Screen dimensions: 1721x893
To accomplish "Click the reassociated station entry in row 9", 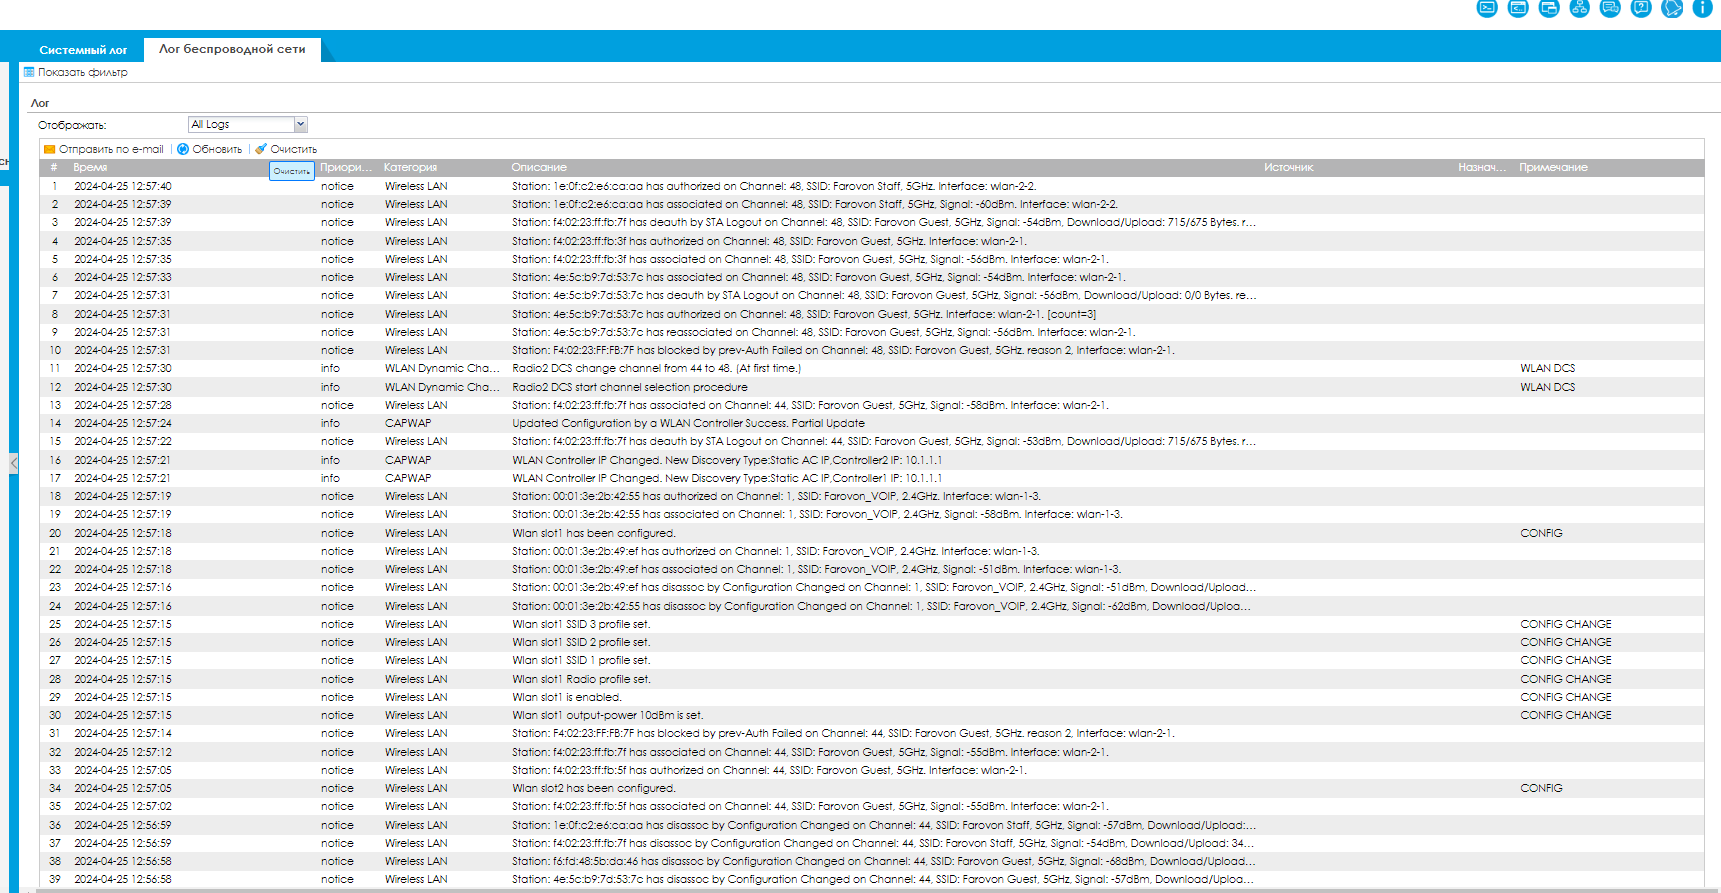I will (x=823, y=332).
